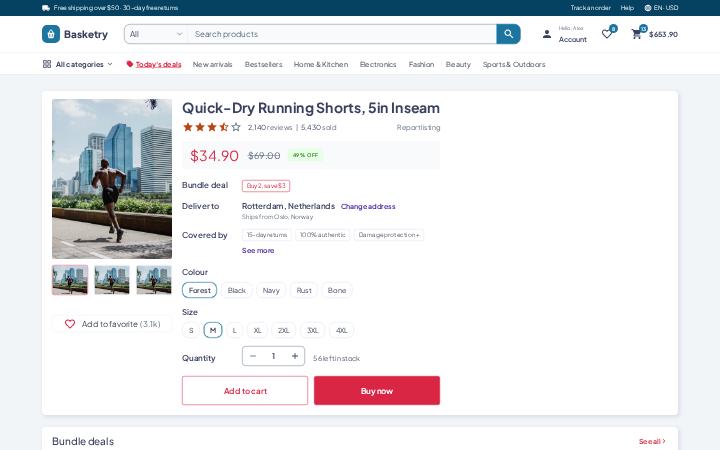Click the magnifier search button
The height and width of the screenshot is (450, 720).
coord(508,34)
